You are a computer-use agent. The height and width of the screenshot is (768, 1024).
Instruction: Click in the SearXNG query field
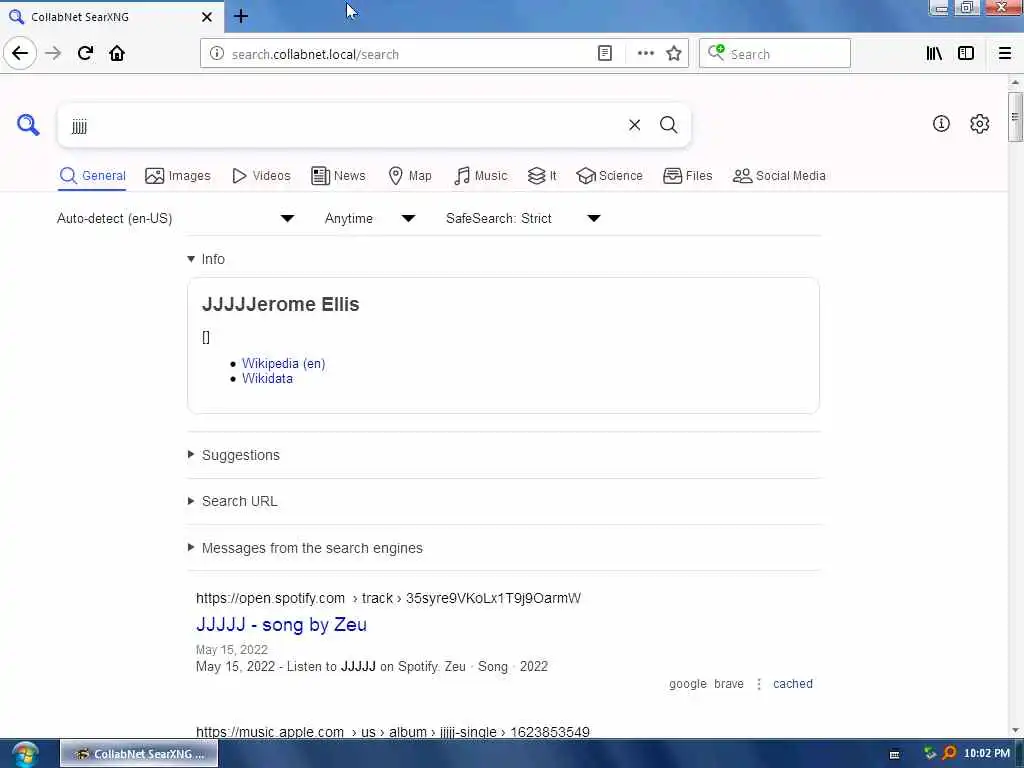(x=343, y=125)
